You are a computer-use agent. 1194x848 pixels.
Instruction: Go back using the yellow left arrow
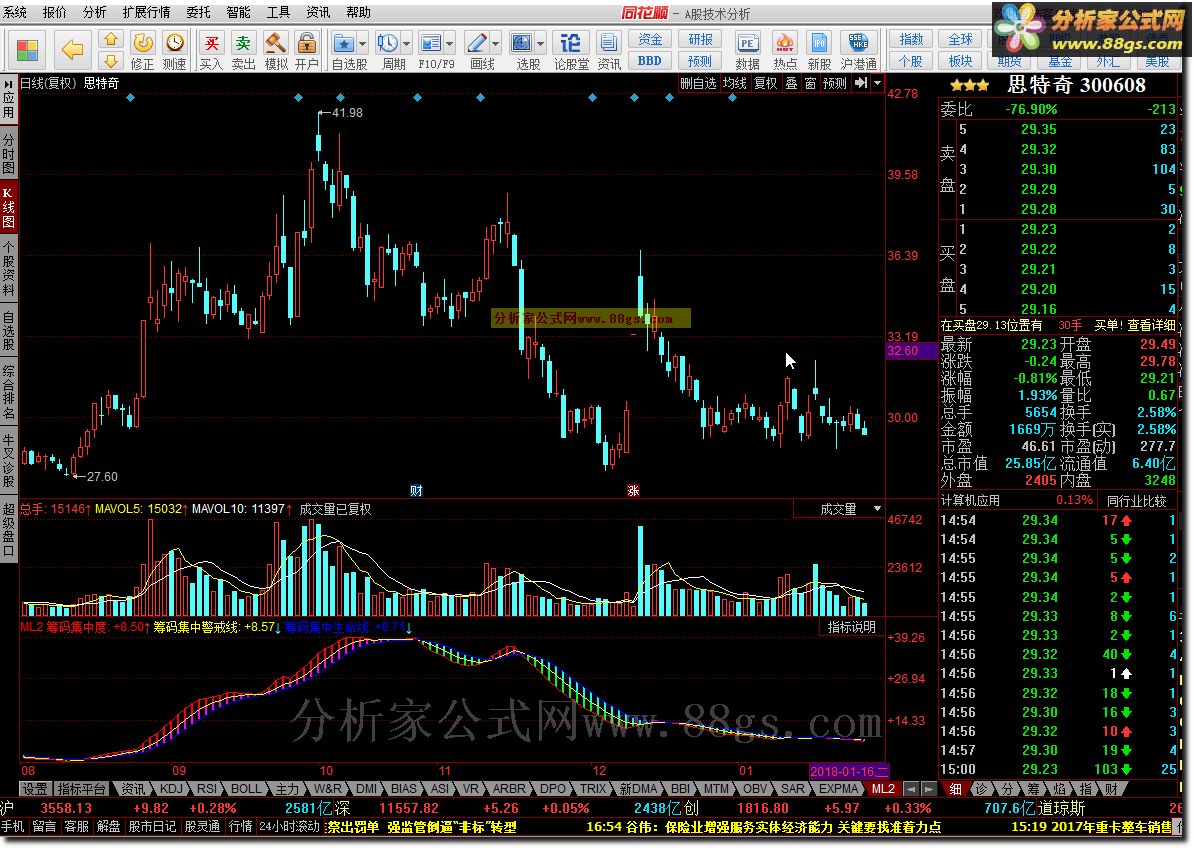[72, 50]
